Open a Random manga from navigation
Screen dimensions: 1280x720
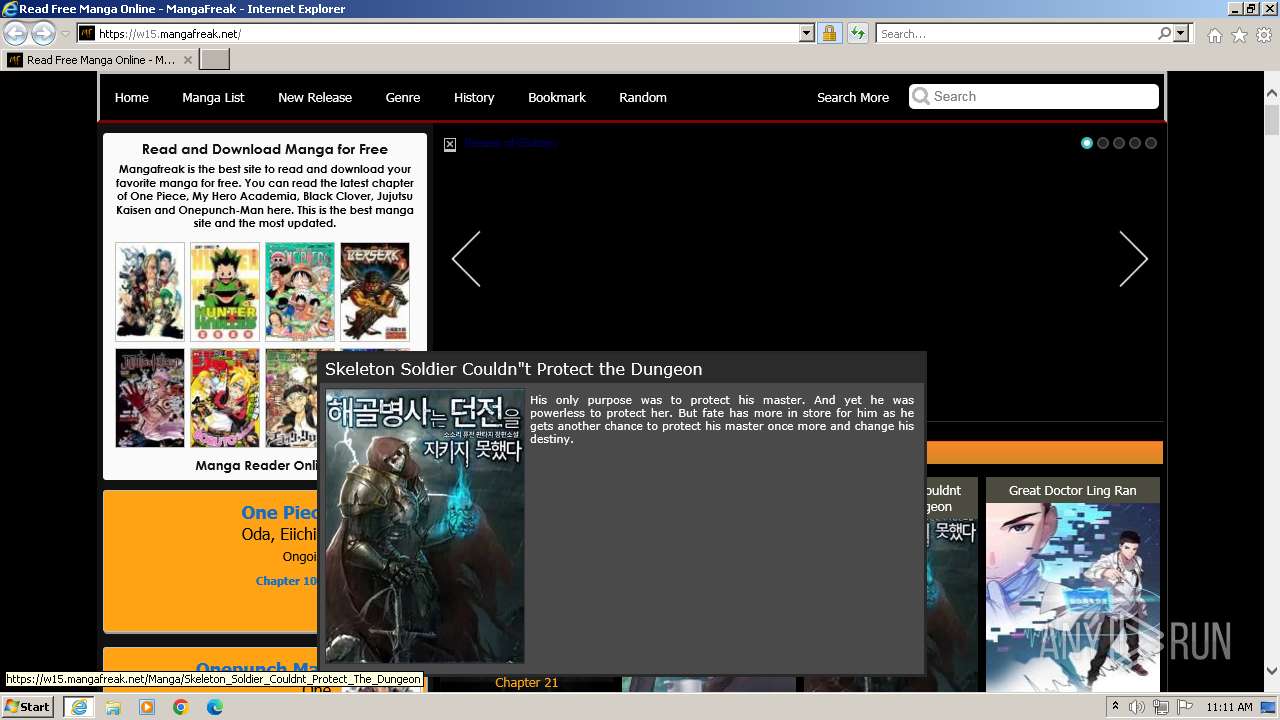643,97
